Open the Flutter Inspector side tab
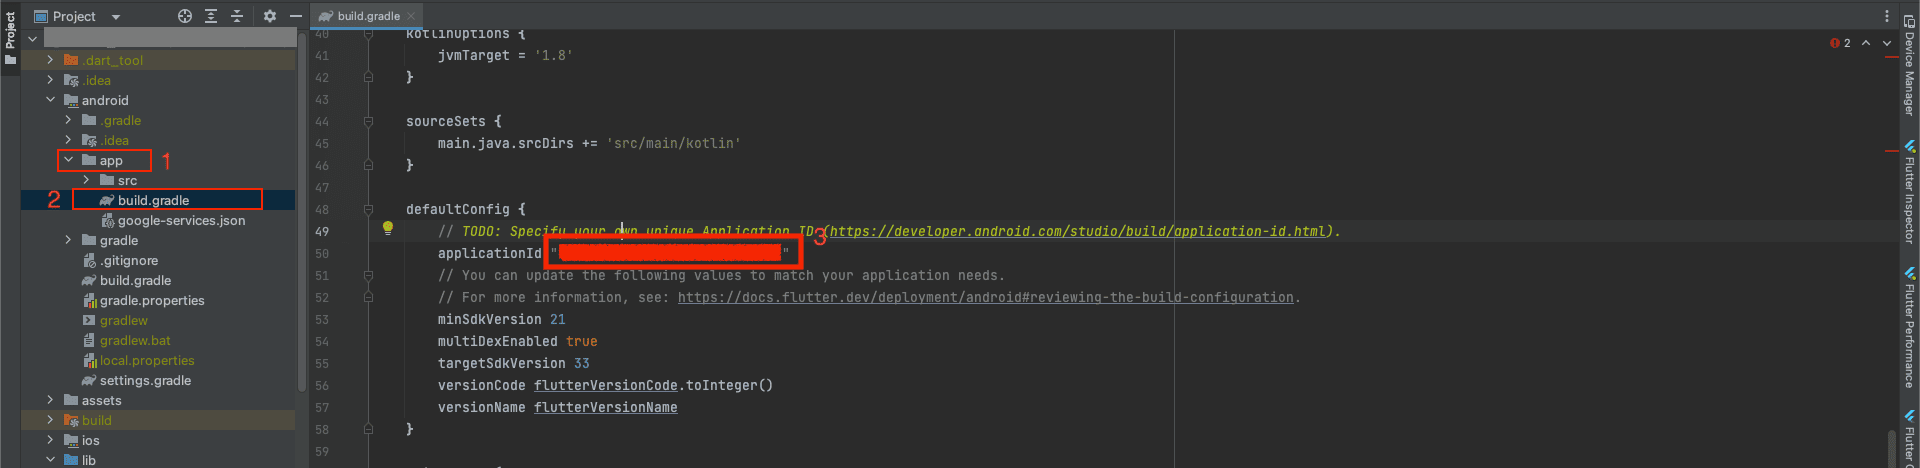1920x468 pixels. 1909,195
